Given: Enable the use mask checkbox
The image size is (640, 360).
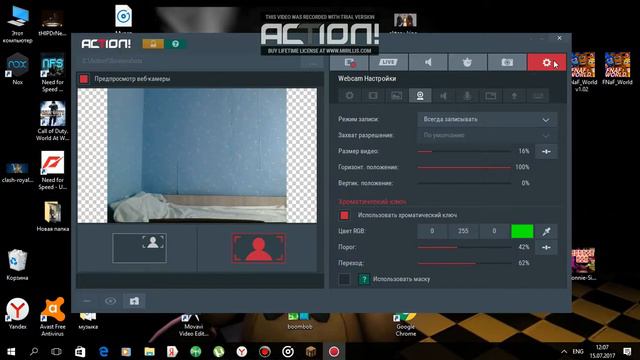Looking at the screenshot, I should coord(344,279).
